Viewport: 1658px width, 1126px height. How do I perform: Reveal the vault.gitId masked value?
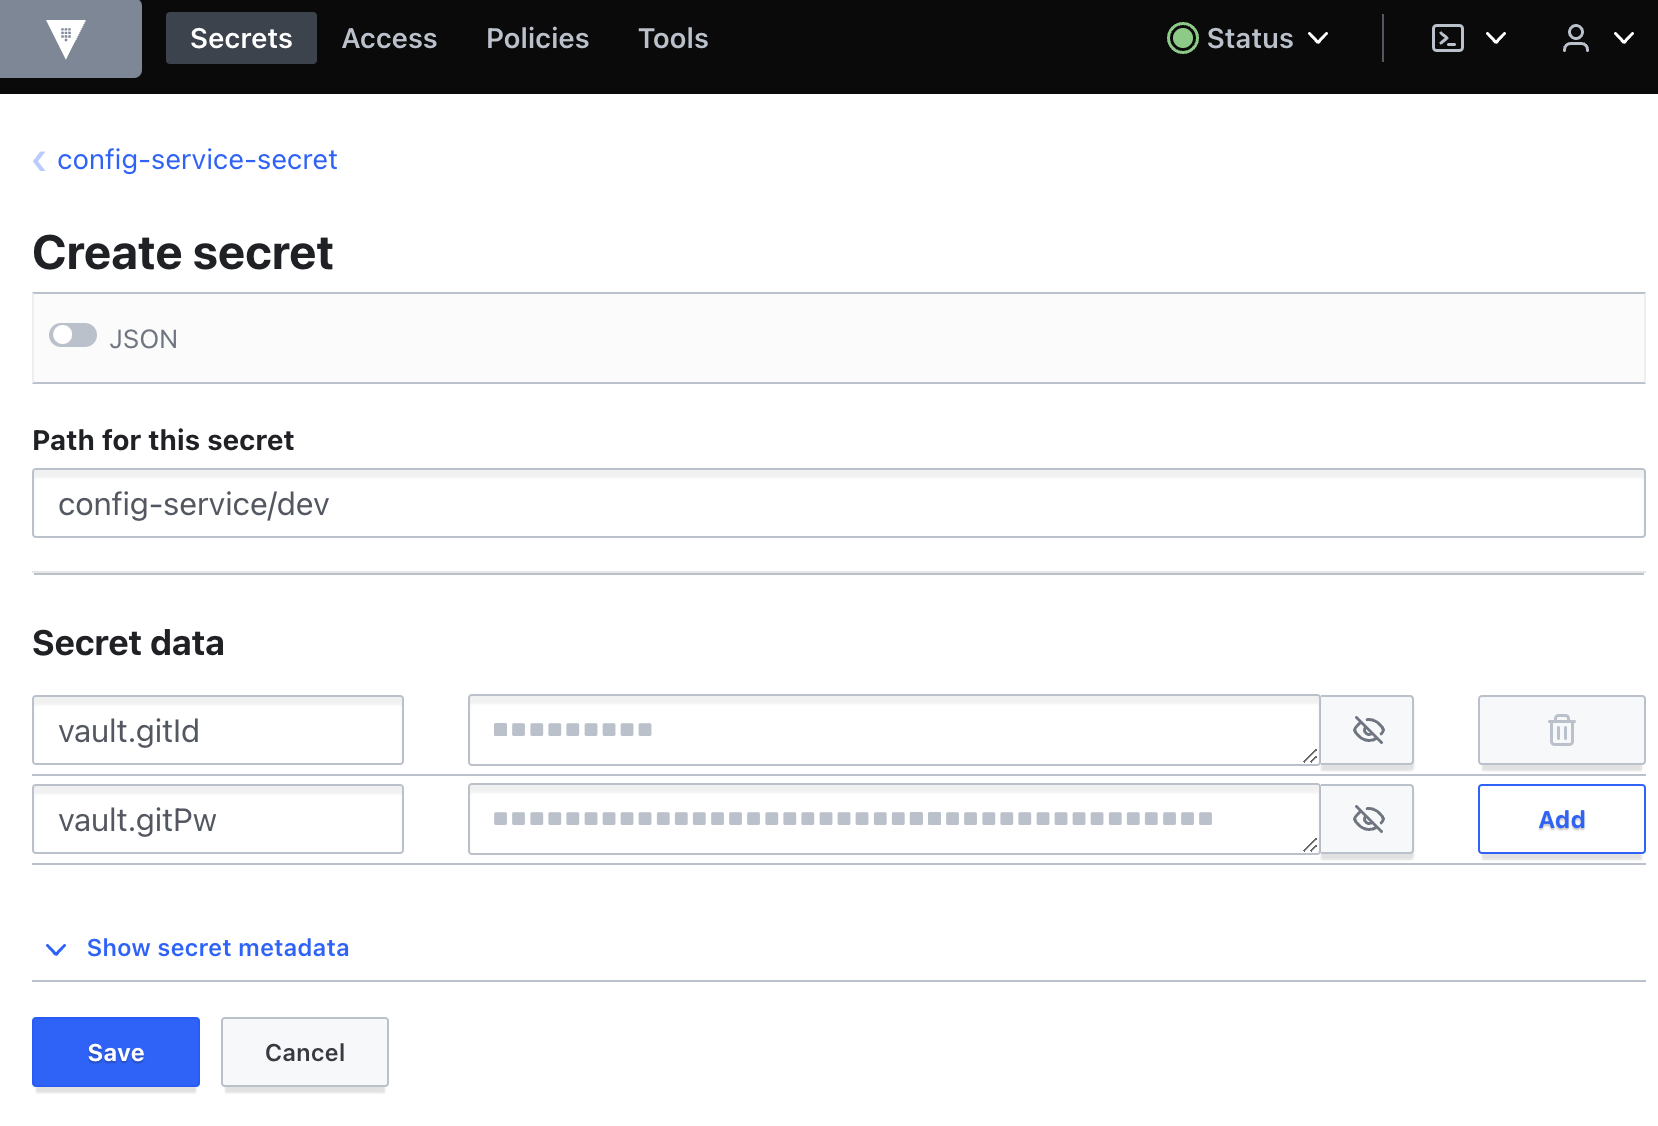[1367, 730]
